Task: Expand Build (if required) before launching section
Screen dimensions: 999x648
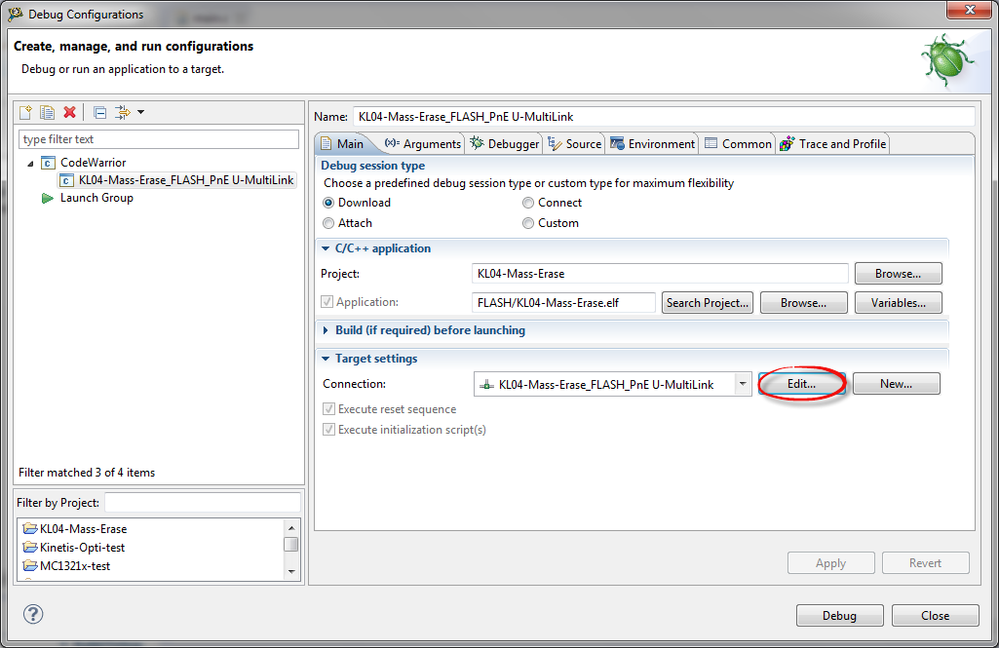Action: [x=326, y=330]
